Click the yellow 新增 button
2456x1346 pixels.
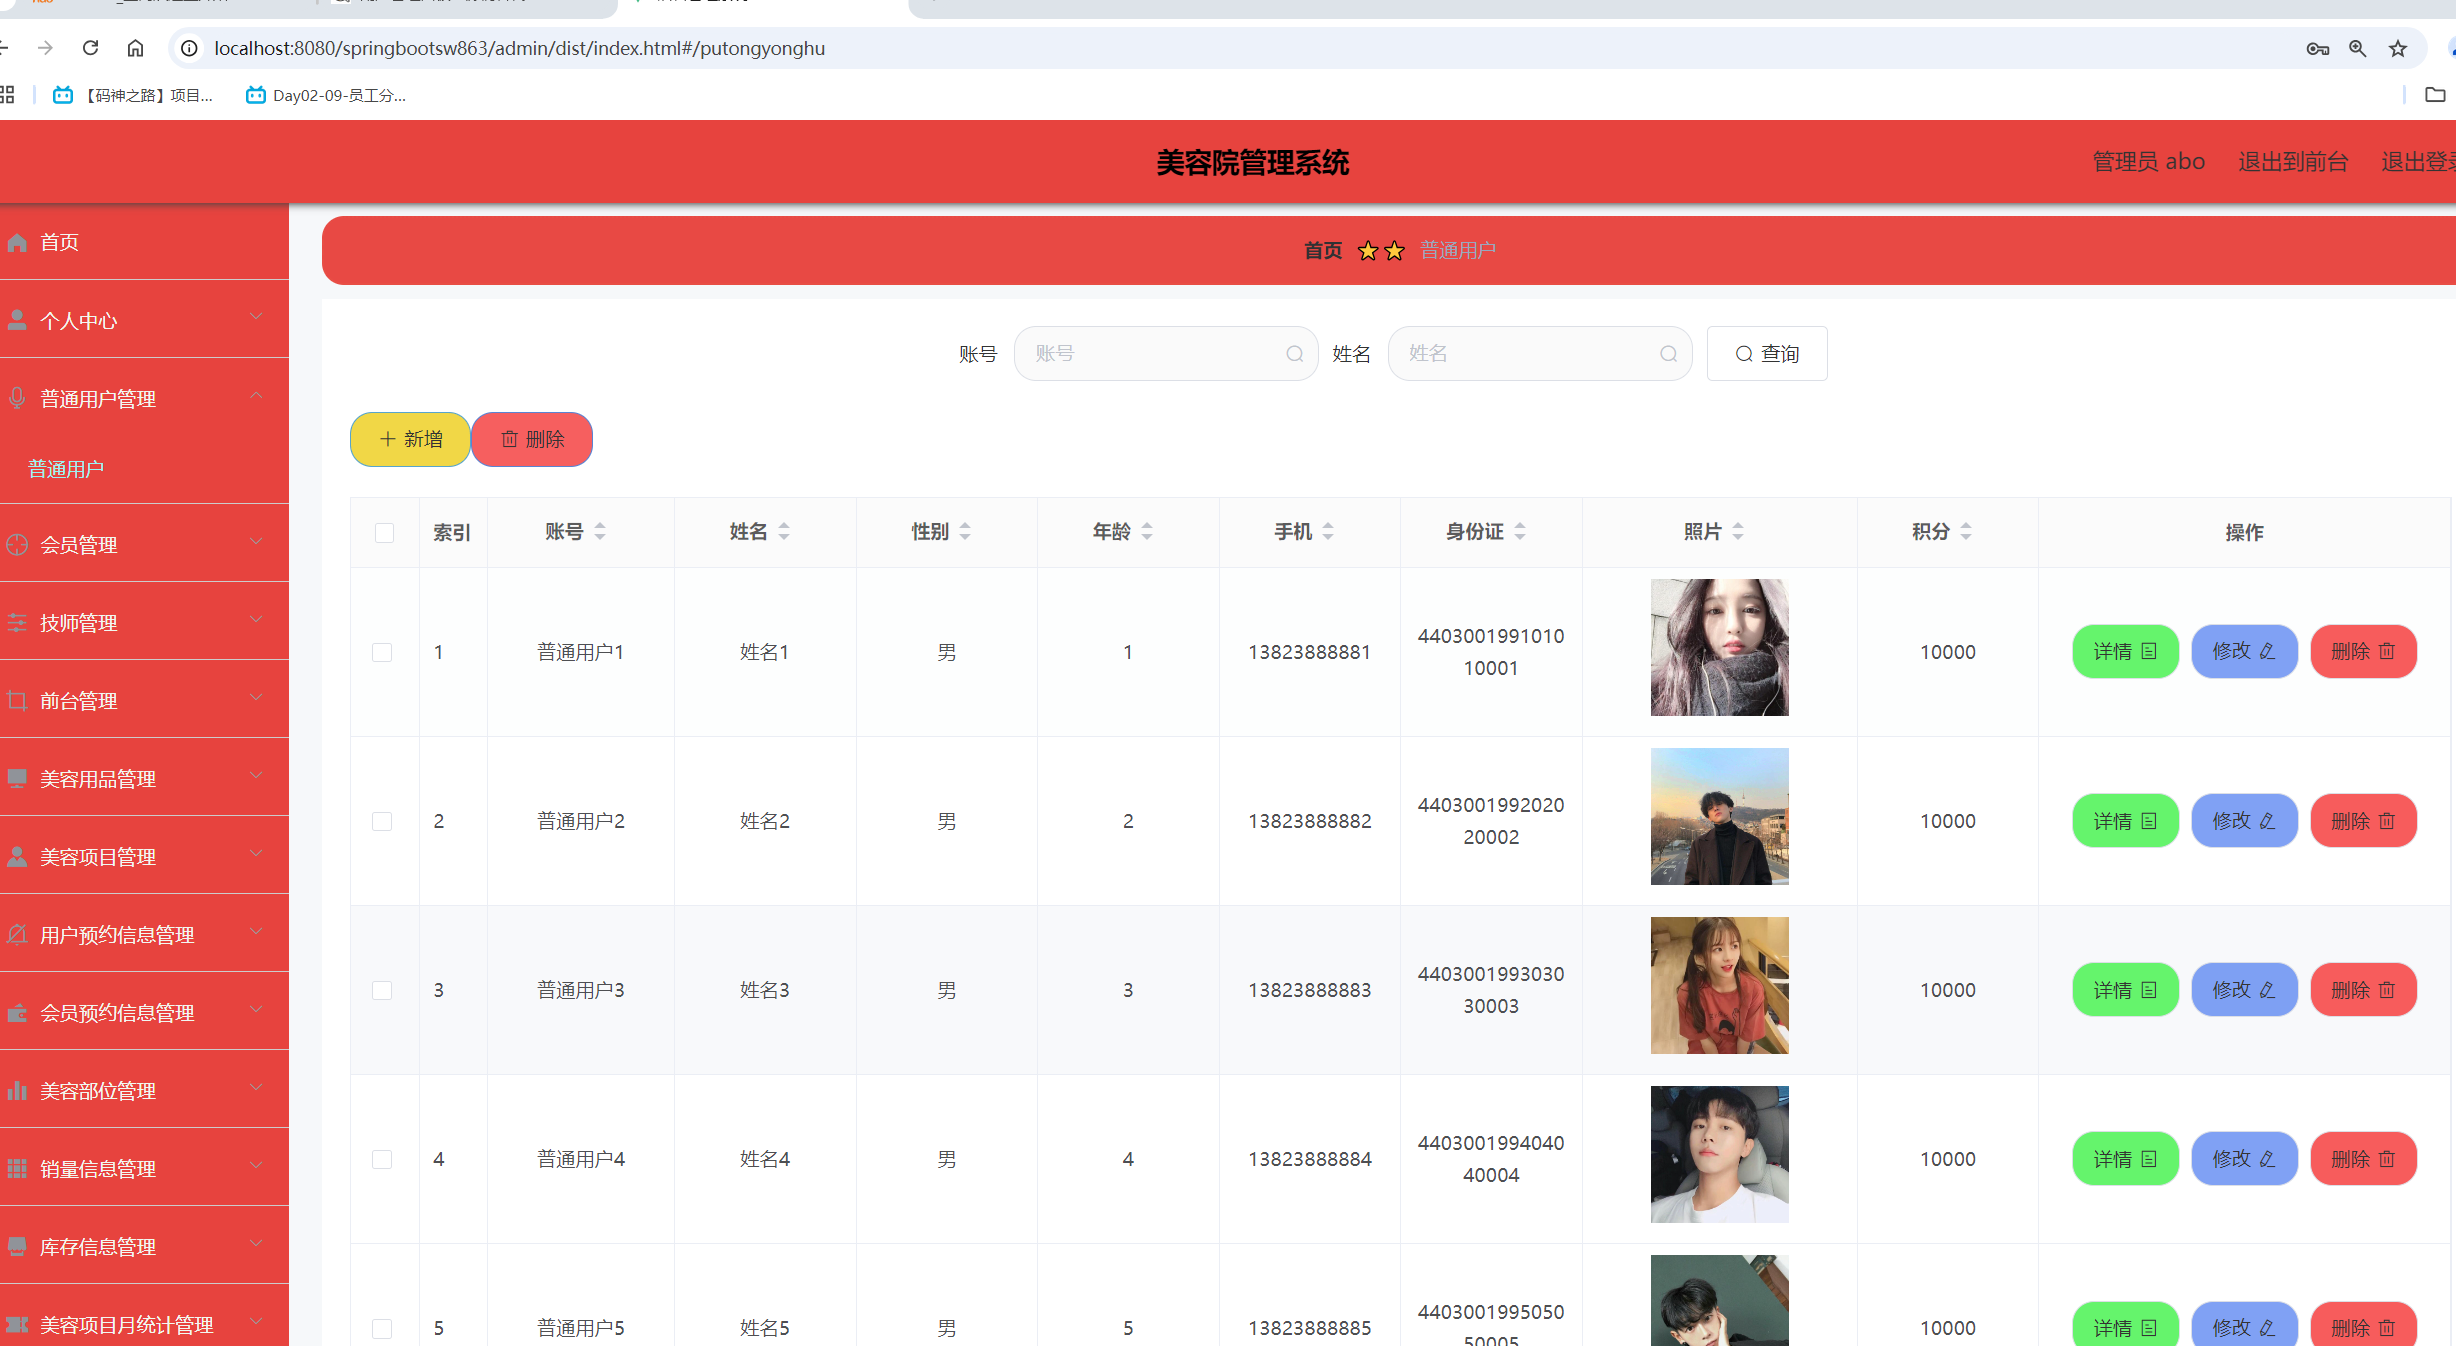pos(410,439)
